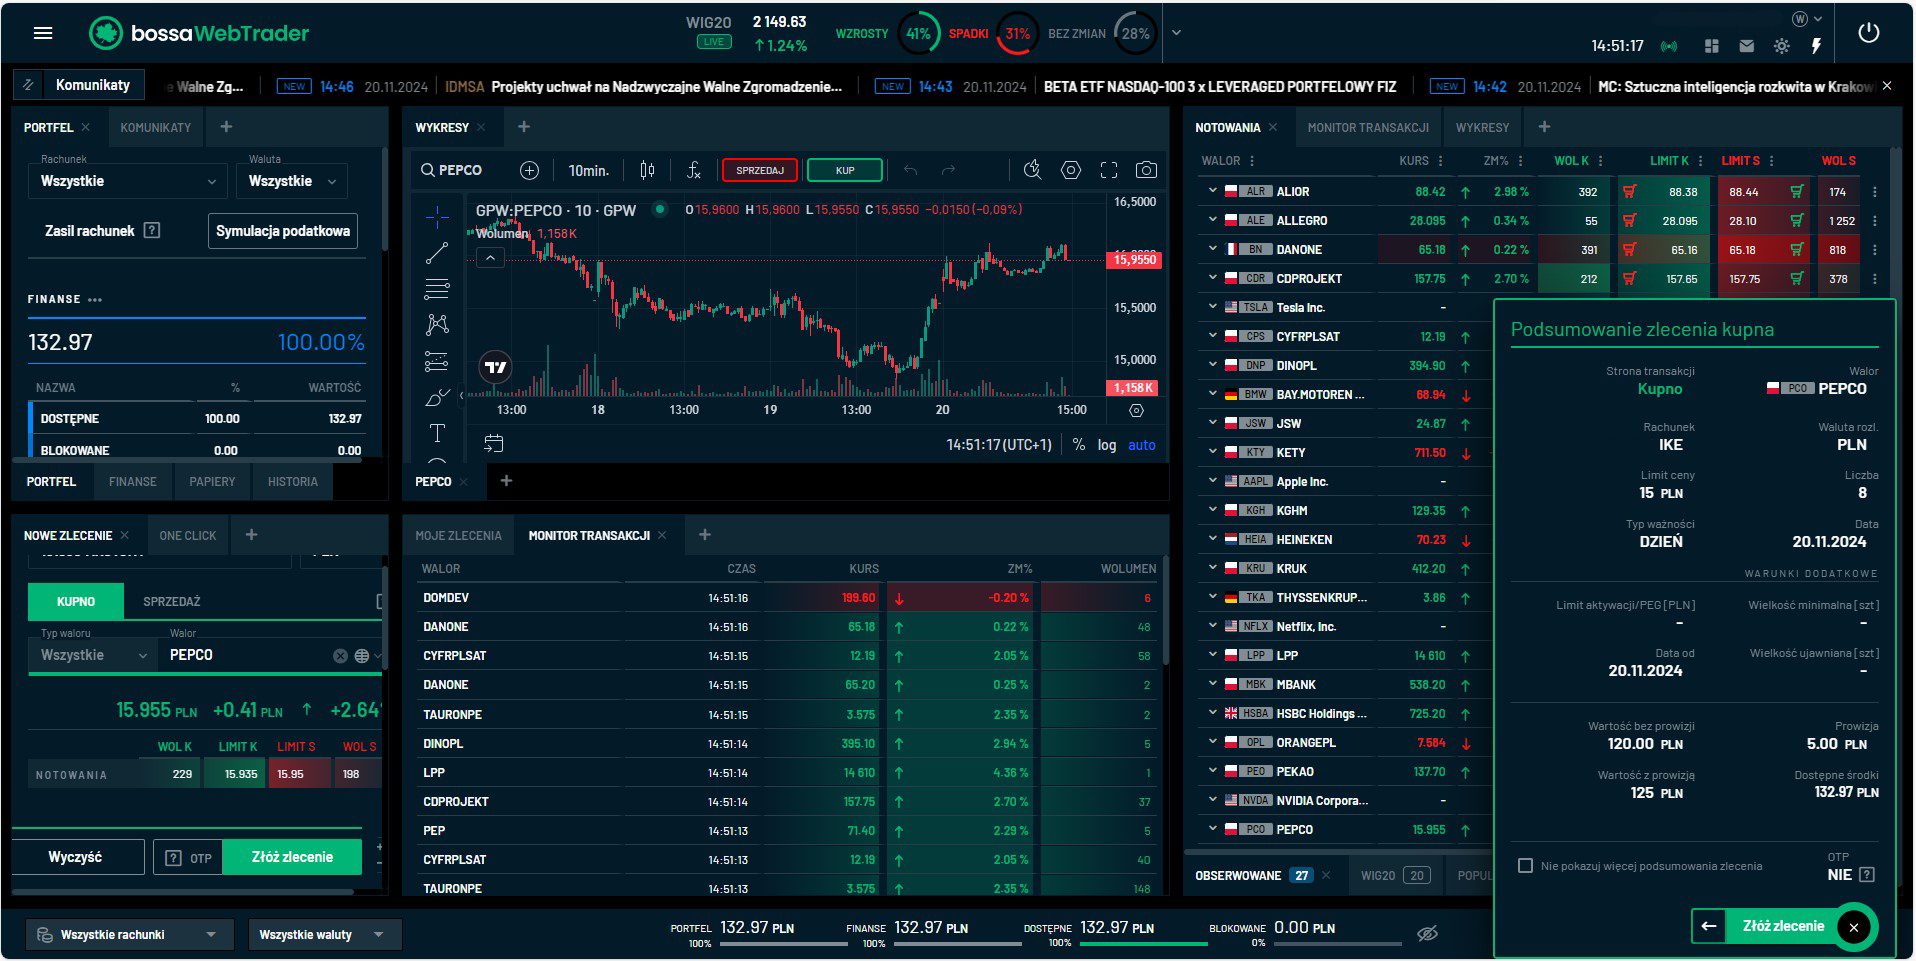
Task: Click the Zasil rachunek link
Action: 90,231
